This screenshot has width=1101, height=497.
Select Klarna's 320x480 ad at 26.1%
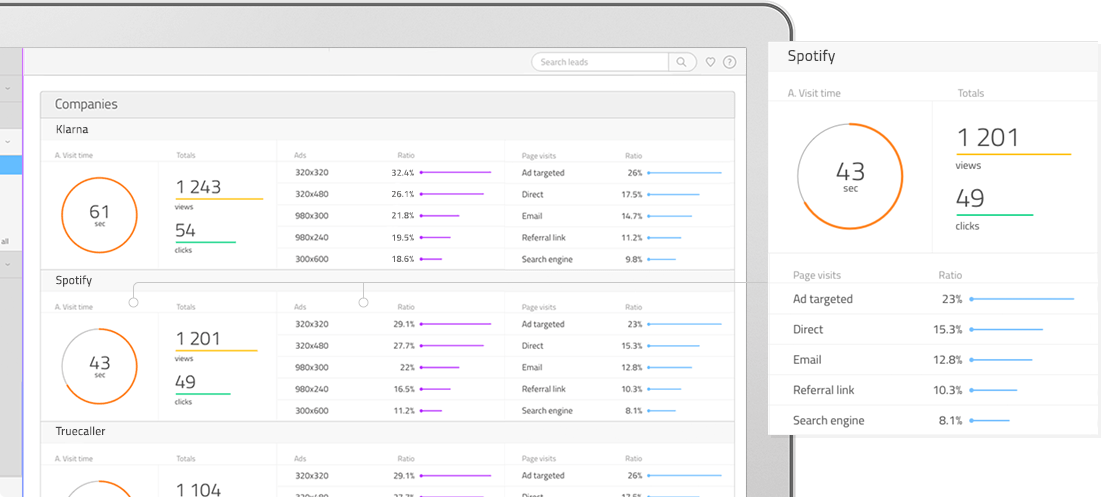pyautogui.click(x=390, y=194)
